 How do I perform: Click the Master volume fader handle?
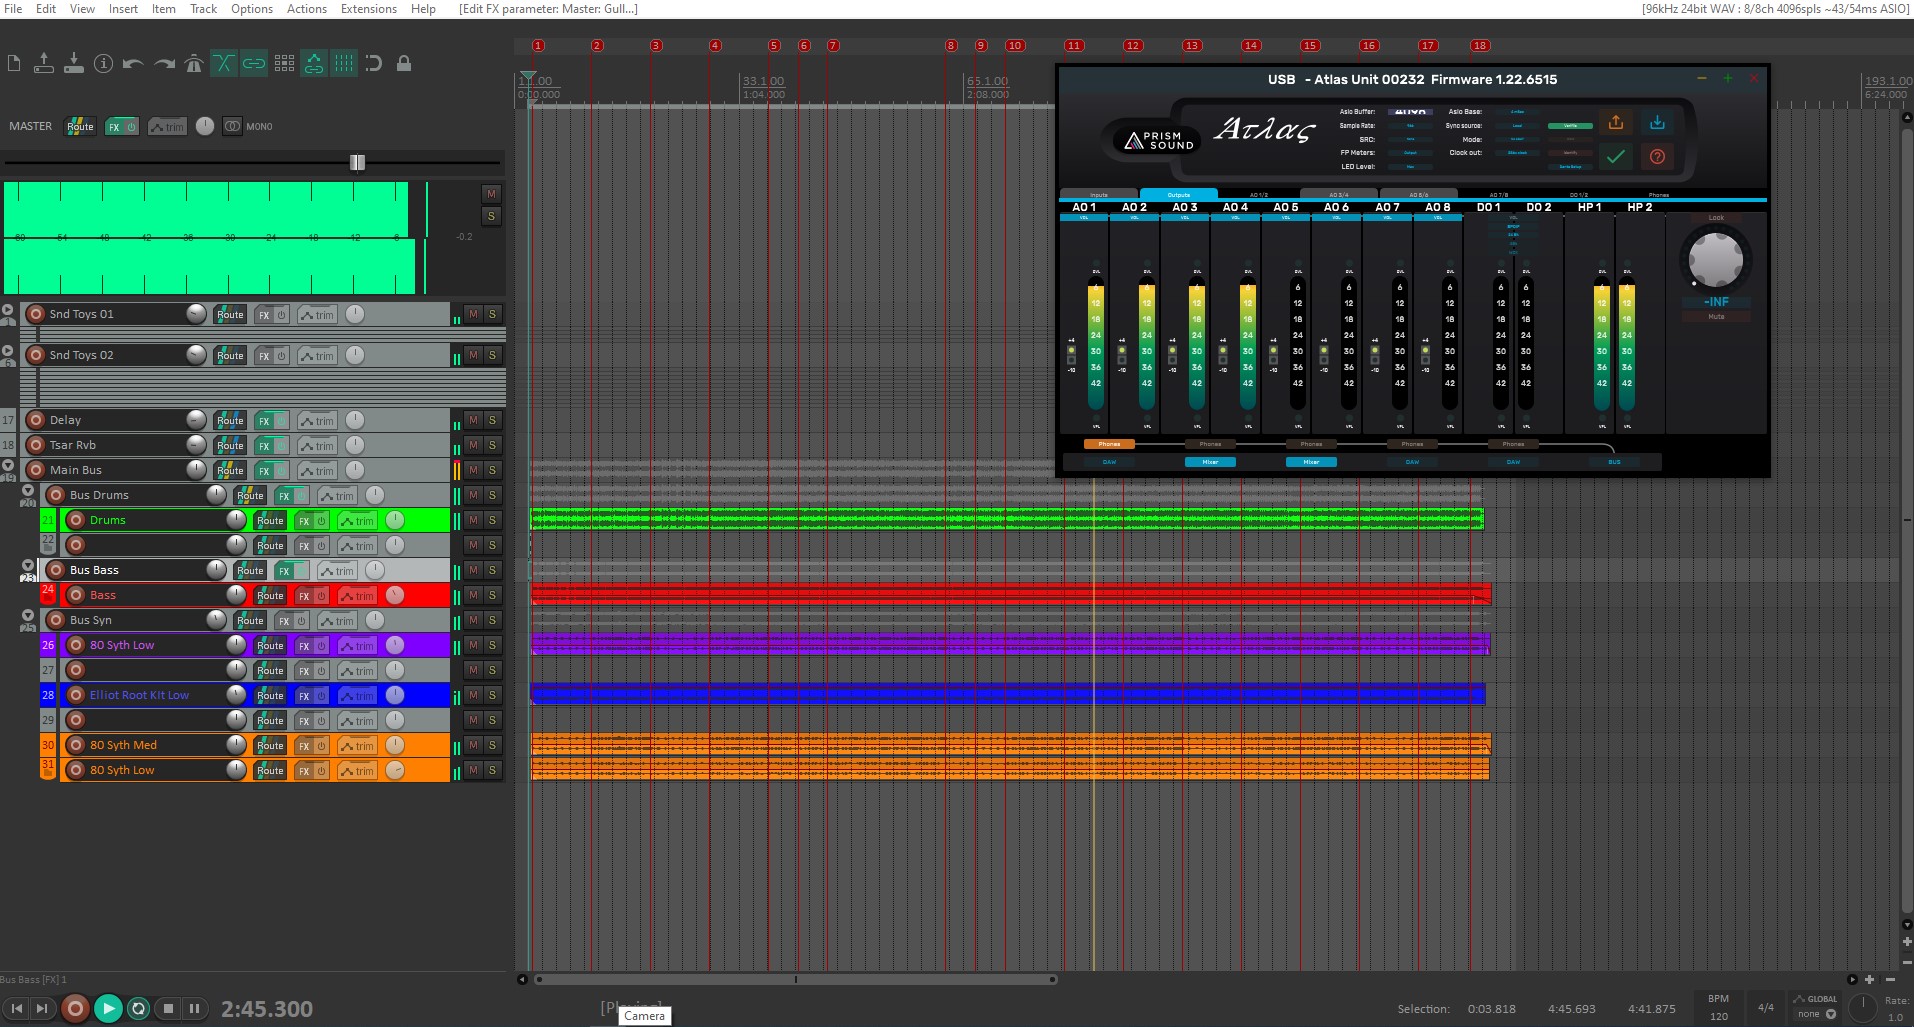click(357, 162)
